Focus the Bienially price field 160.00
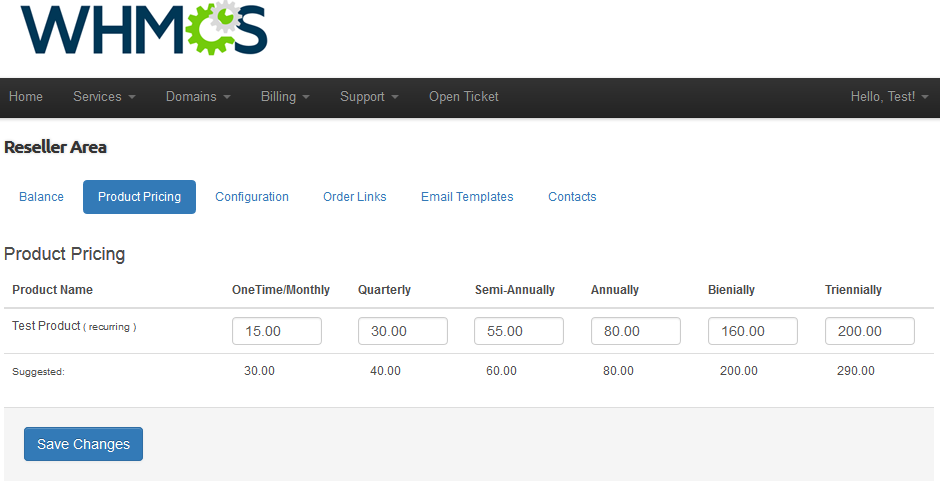 tap(753, 331)
